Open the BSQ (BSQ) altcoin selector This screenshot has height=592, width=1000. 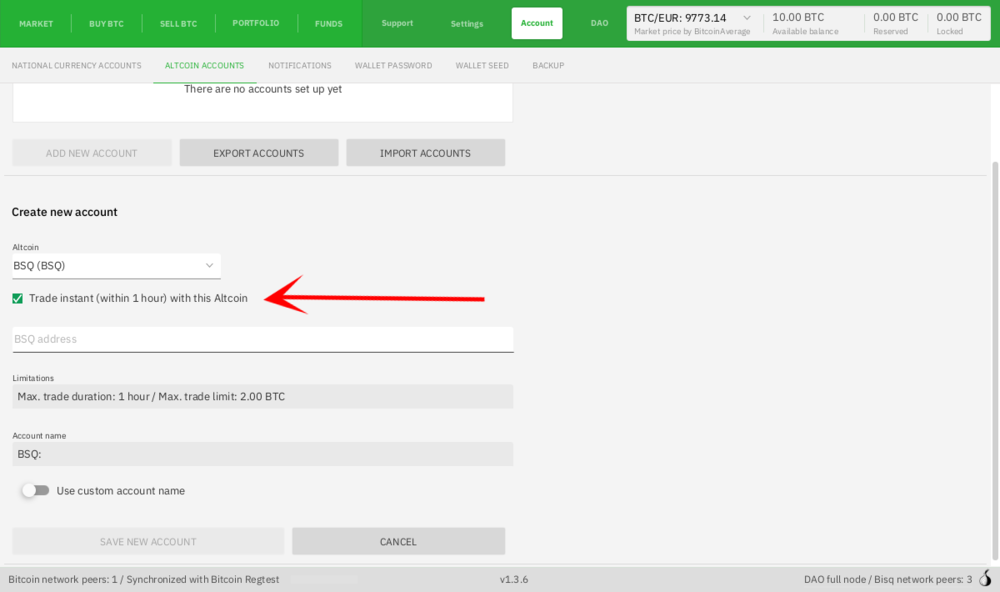(x=115, y=266)
